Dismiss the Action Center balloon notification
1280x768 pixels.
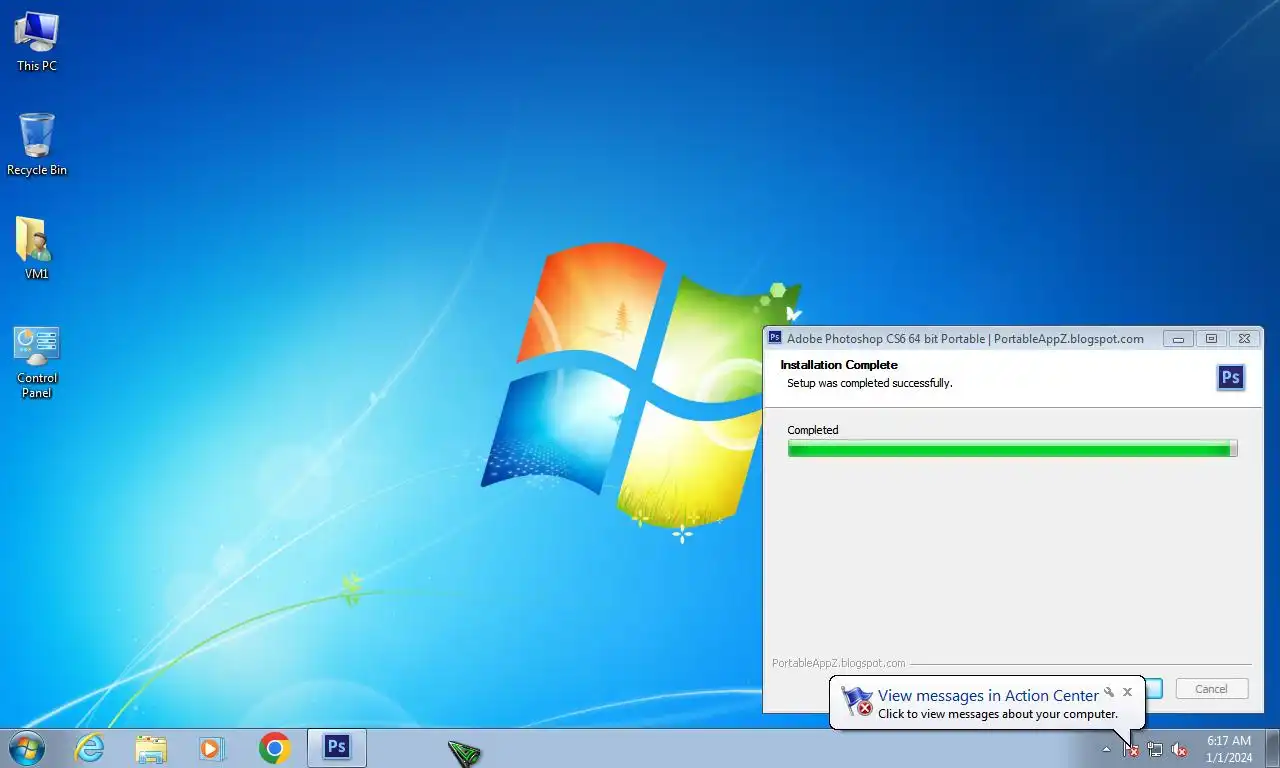point(1127,692)
